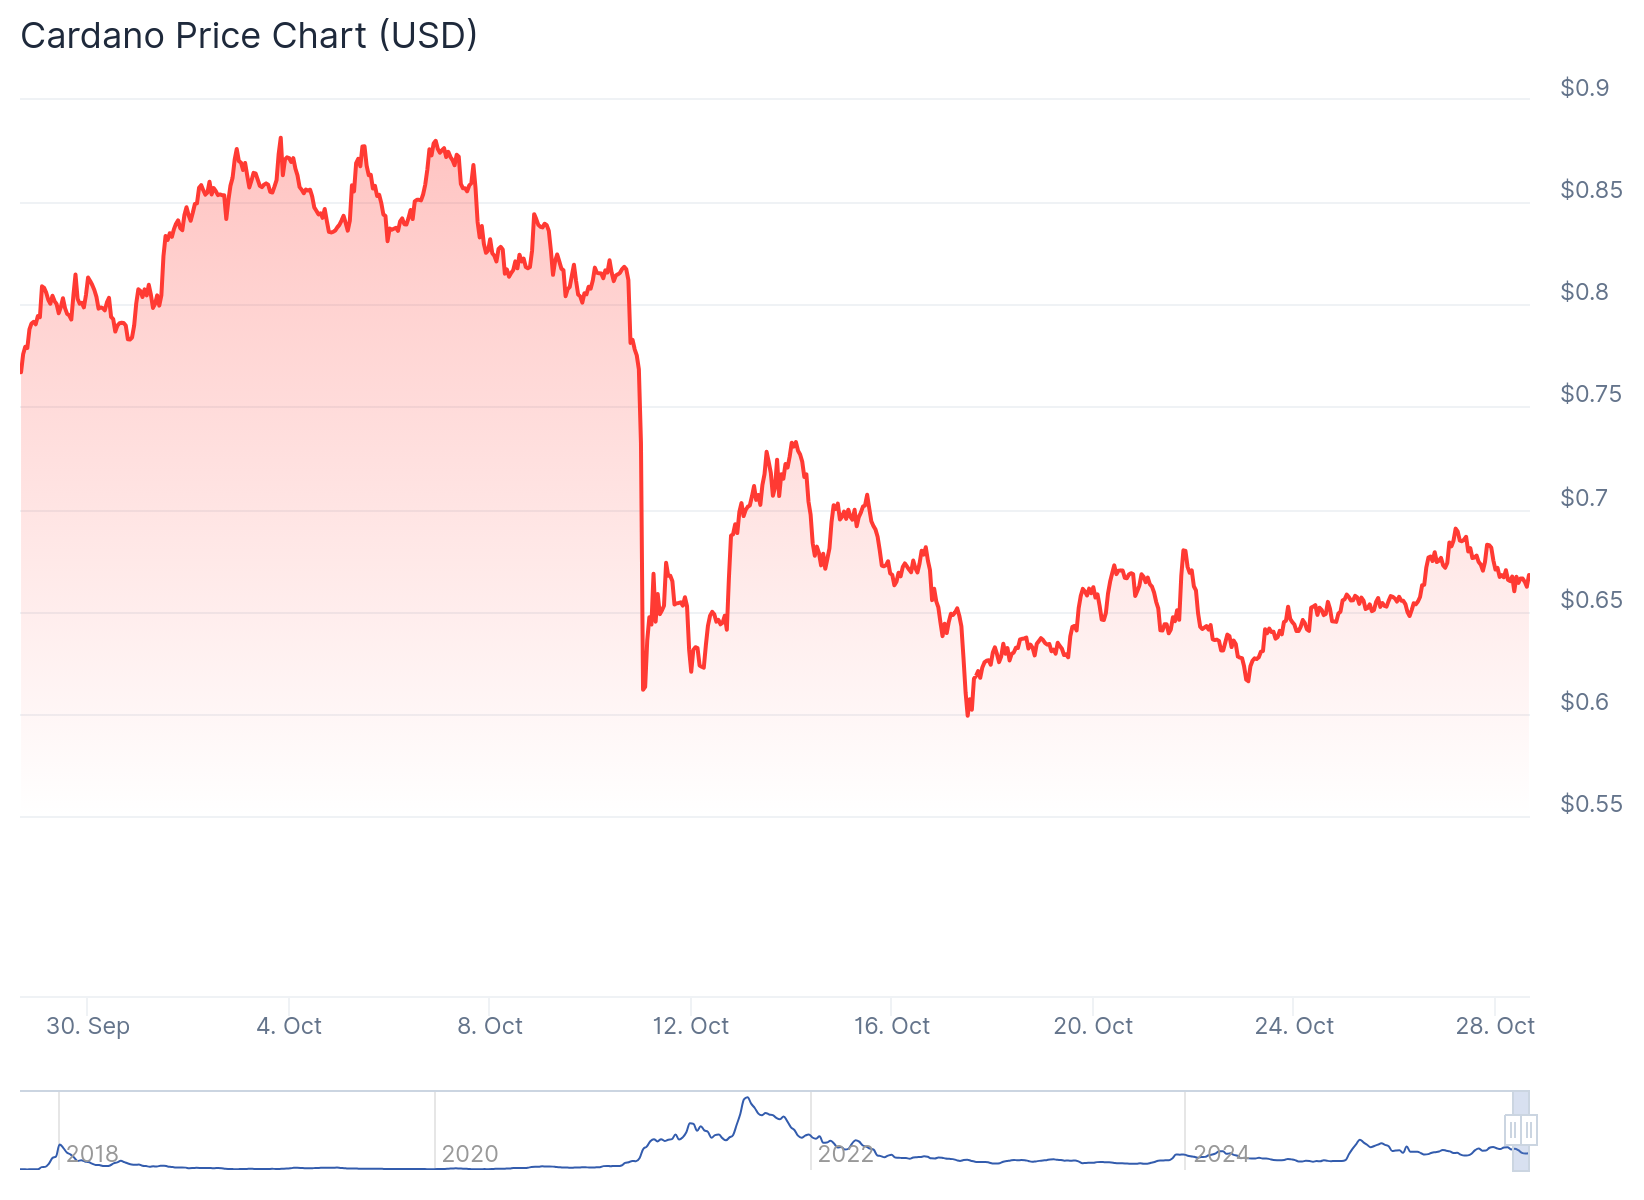Click the $0.9 price axis label
1644x1200 pixels.
[x=1585, y=88]
